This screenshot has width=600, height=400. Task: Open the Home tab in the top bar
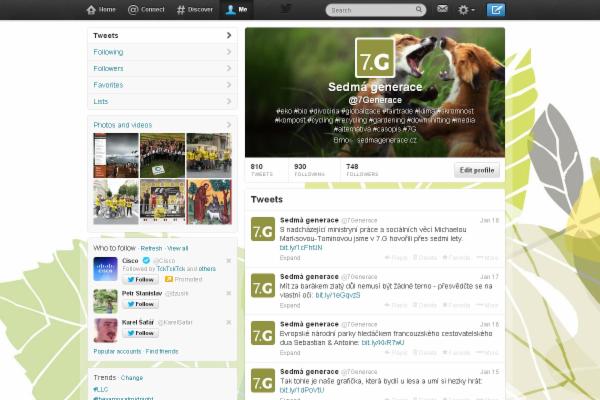pos(101,10)
